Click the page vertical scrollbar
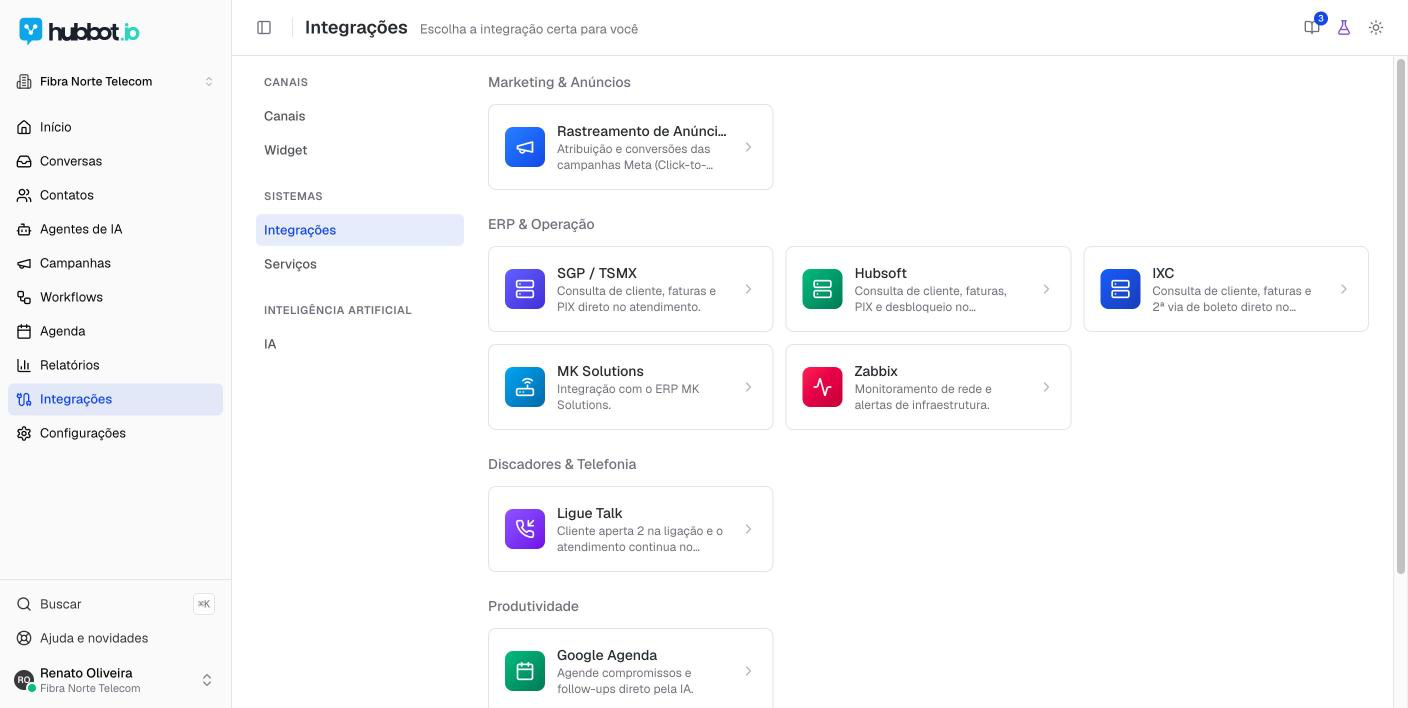 click(1400, 316)
